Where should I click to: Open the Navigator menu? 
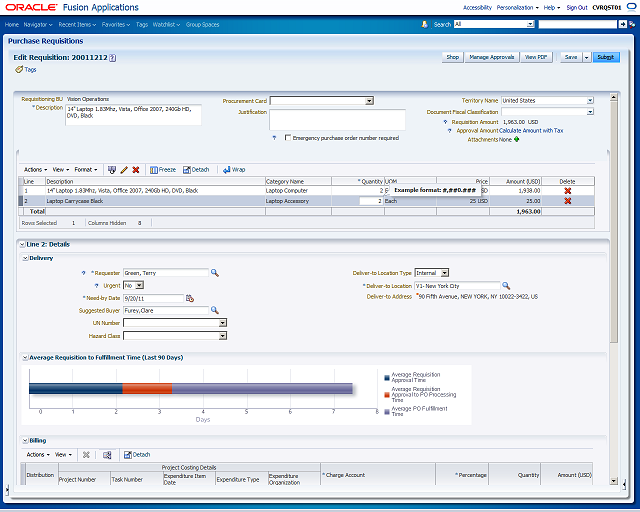tap(38, 25)
